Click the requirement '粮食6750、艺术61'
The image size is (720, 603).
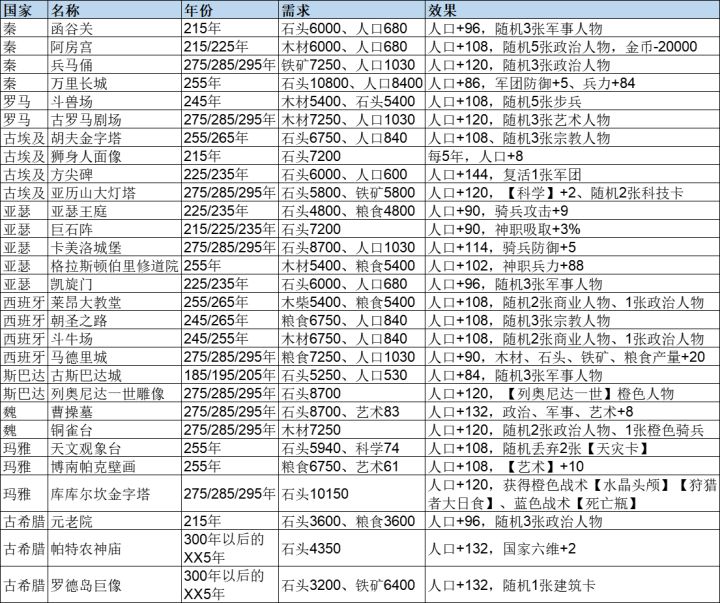click(x=352, y=467)
